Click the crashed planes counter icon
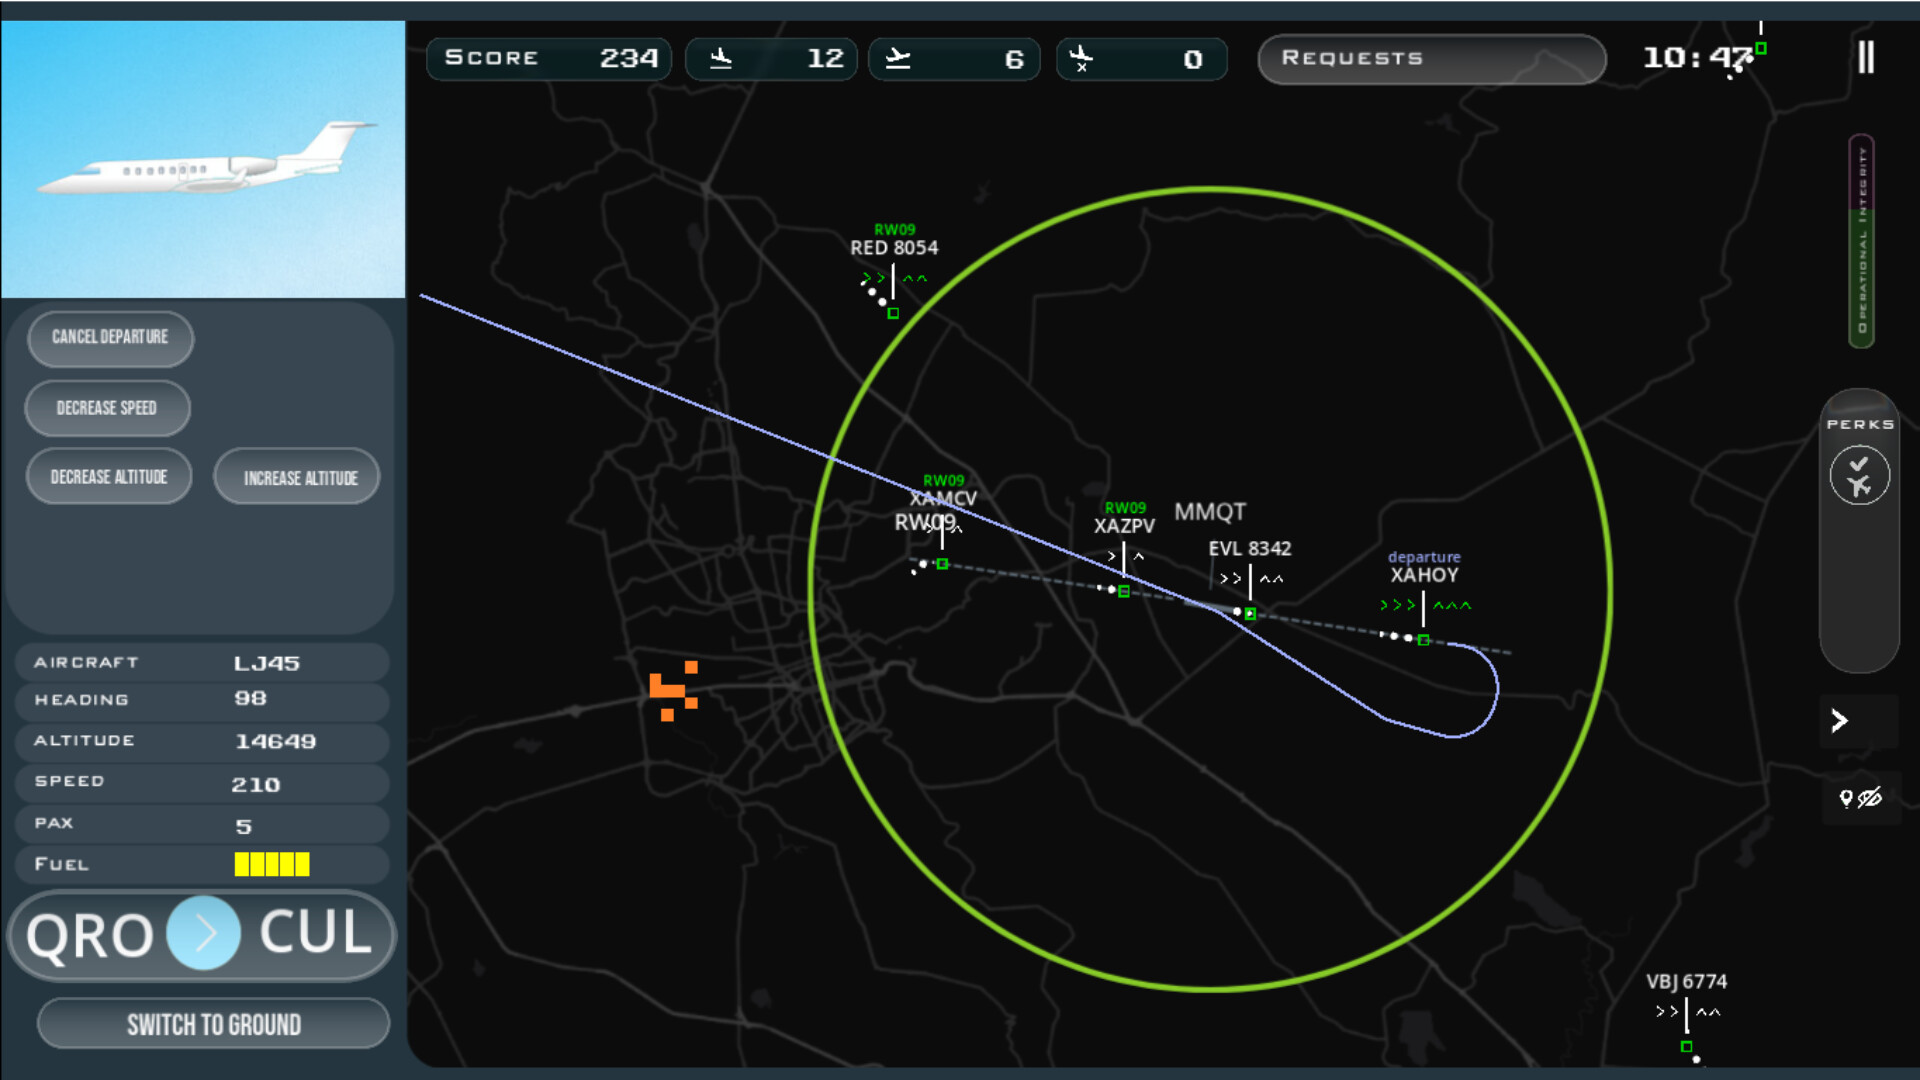This screenshot has width=1920, height=1080. coord(1081,58)
